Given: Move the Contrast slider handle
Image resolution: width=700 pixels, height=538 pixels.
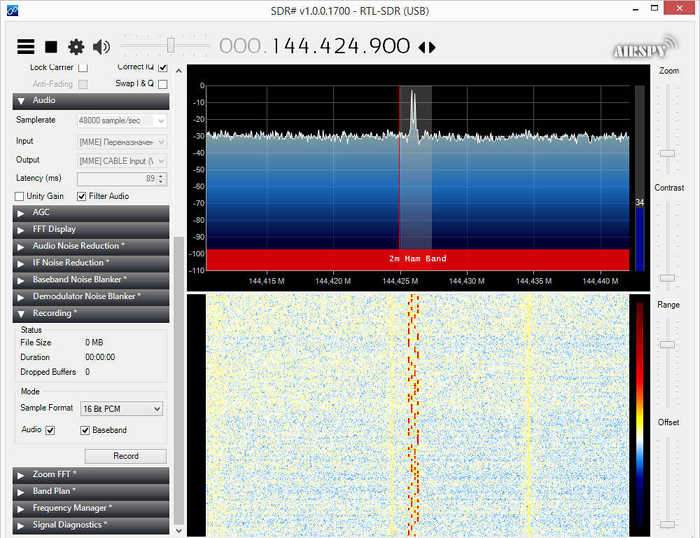Looking at the screenshot, I should tap(668, 278).
